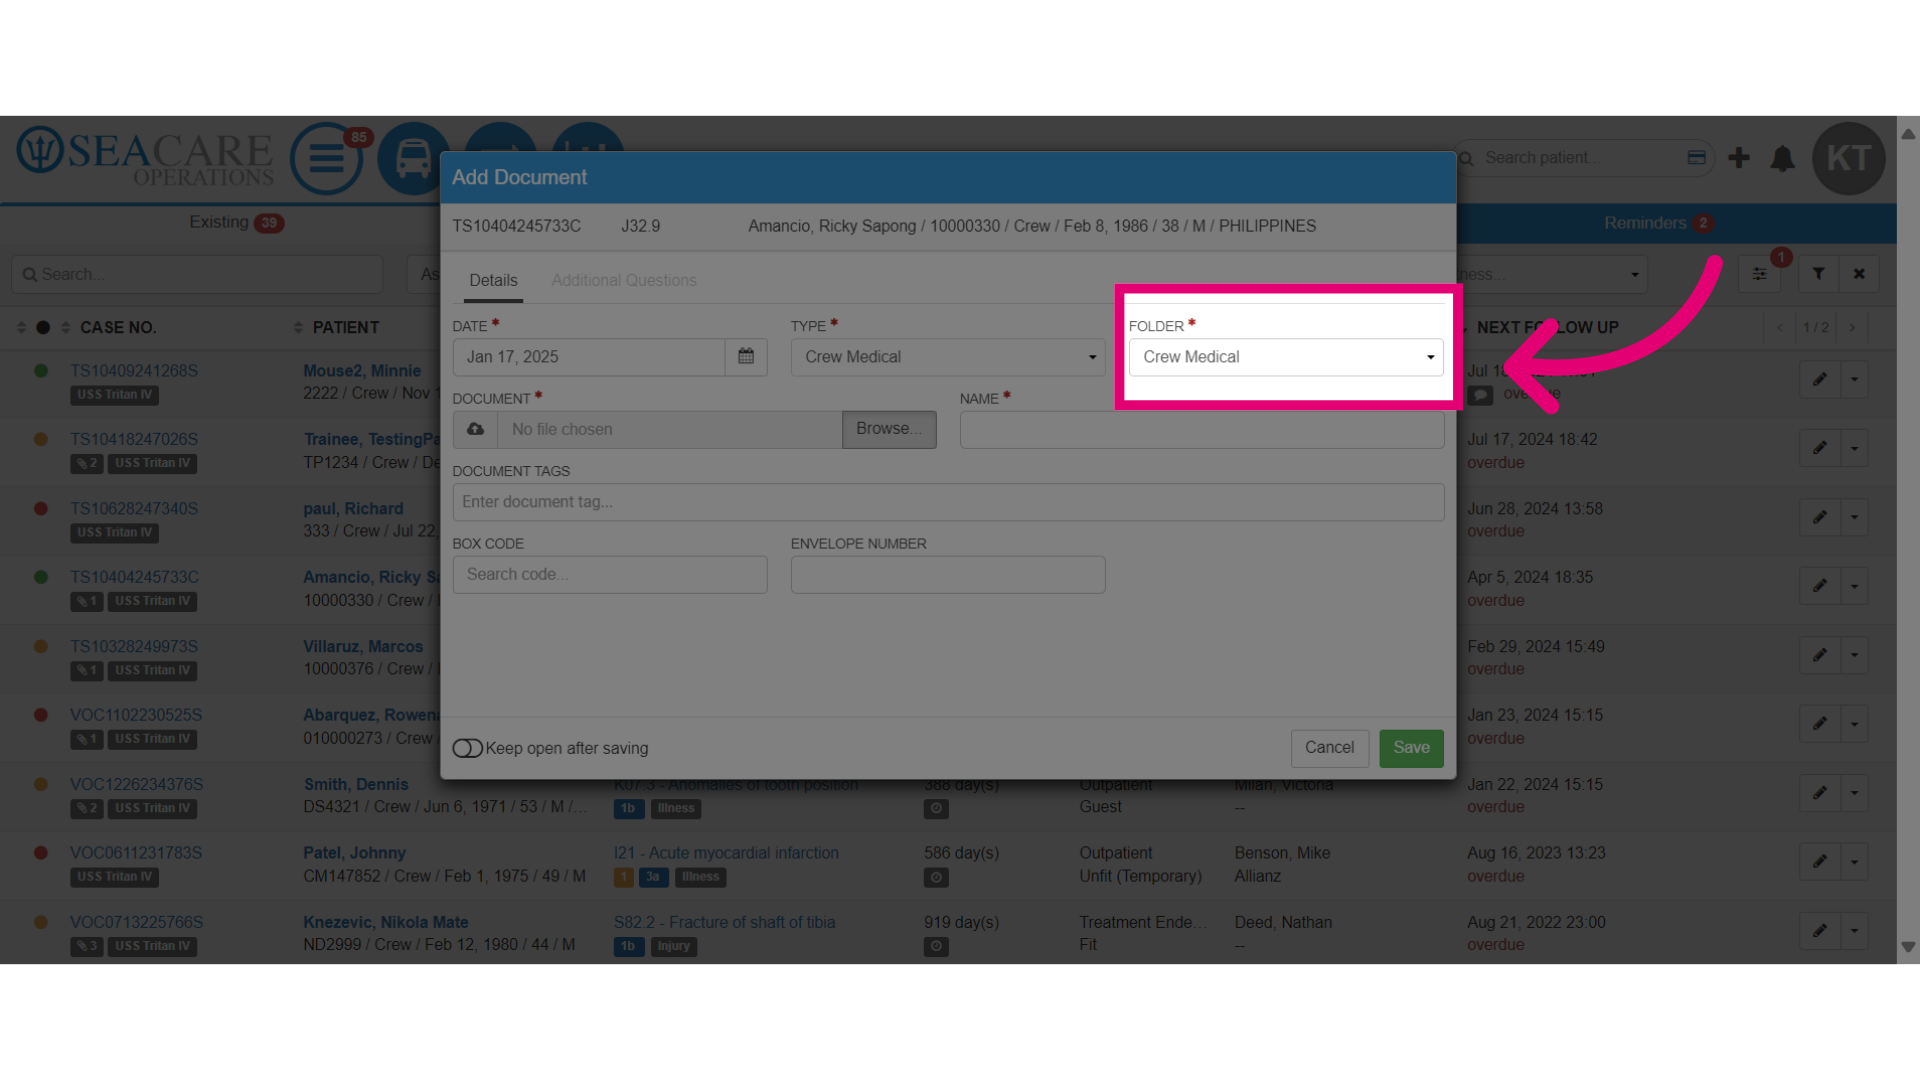Screen dimensions: 1920x1080
Task: Click the Envelope Number field
Action: tap(948, 575)
